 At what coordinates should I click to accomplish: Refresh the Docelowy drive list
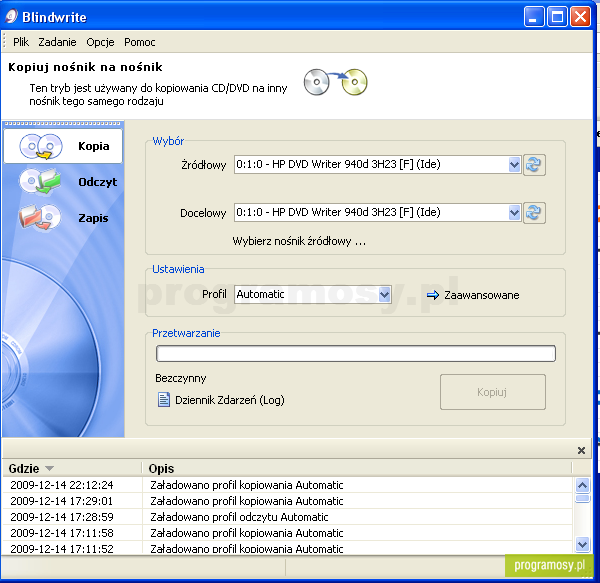click(x=534, y=213)
